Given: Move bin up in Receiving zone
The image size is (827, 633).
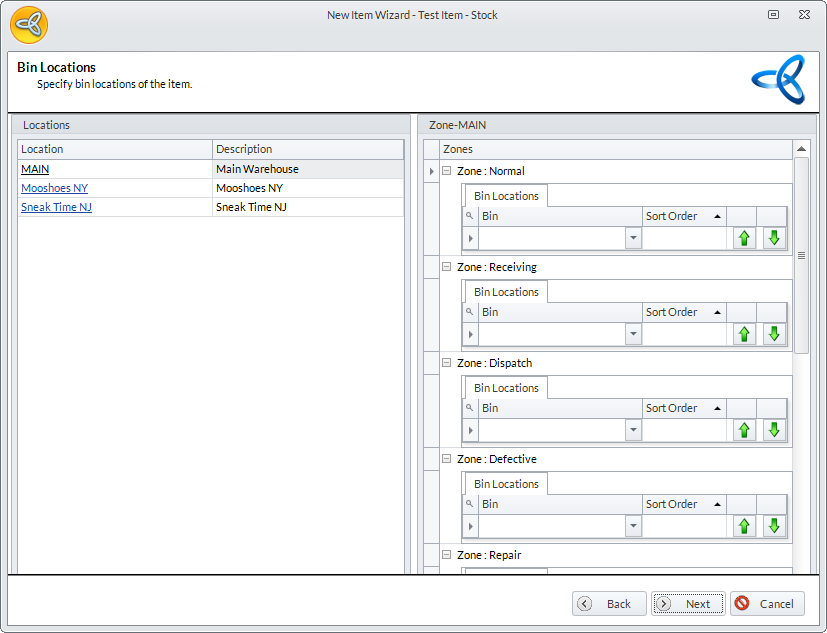Looking at the screenshot, I should coord(743,334).
